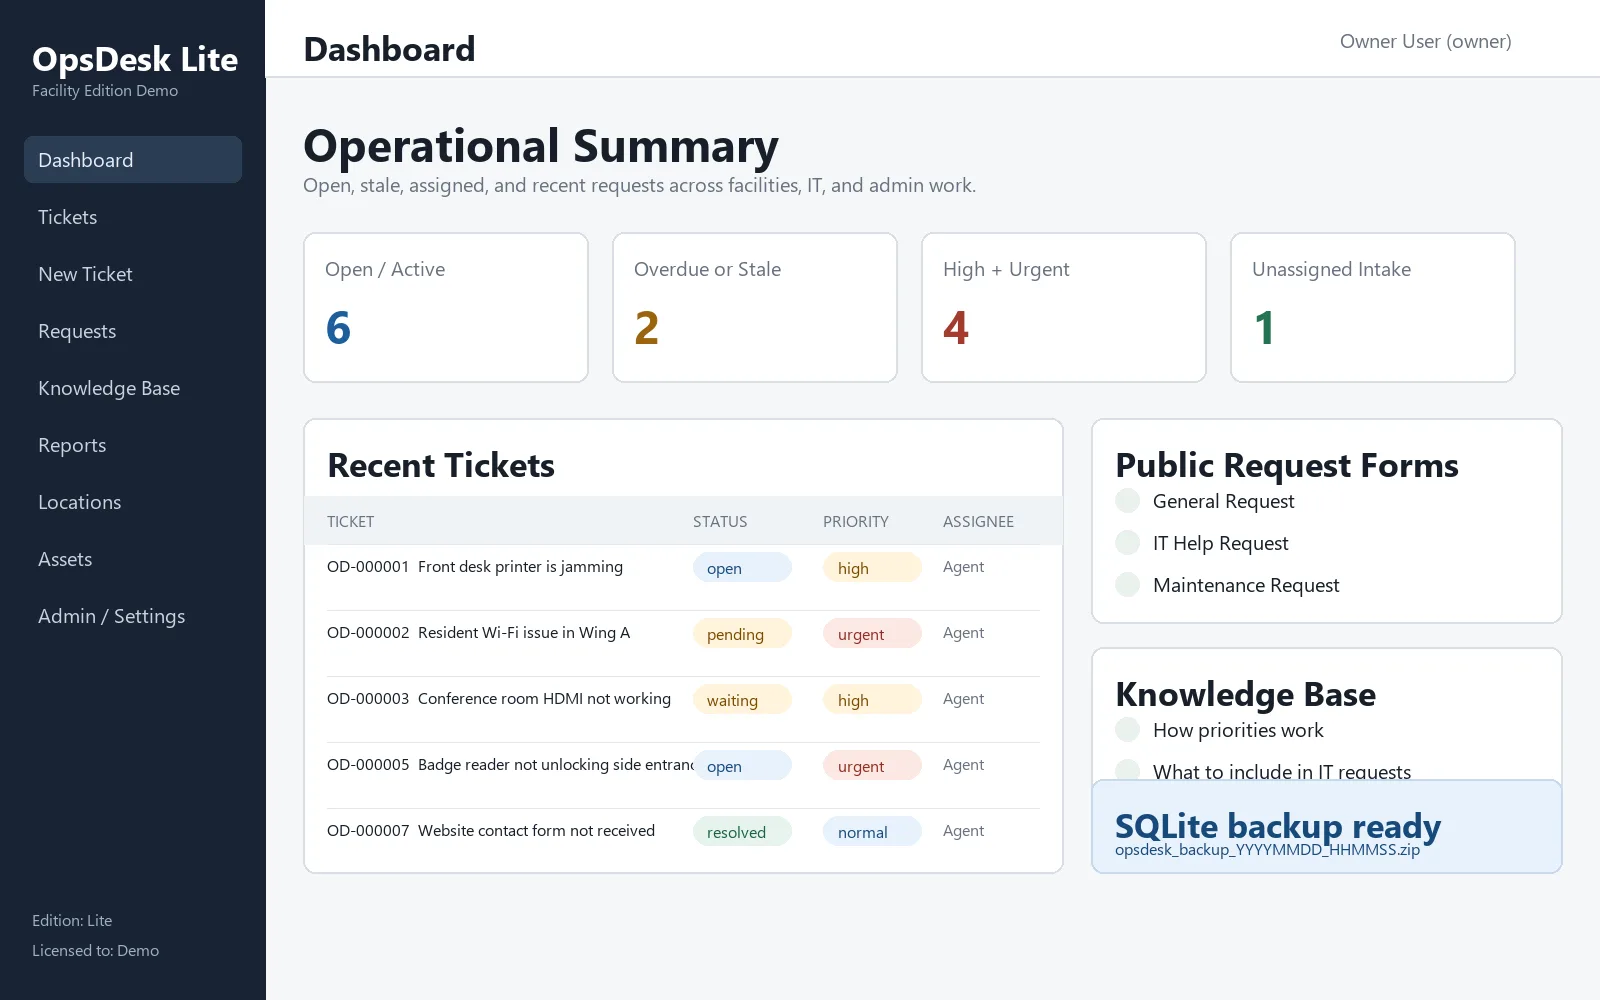The height and width of the screenshot is (1000, 1600).
Task: Click the bullet icon beside IT Help Request
Action: pos(1128,543)
